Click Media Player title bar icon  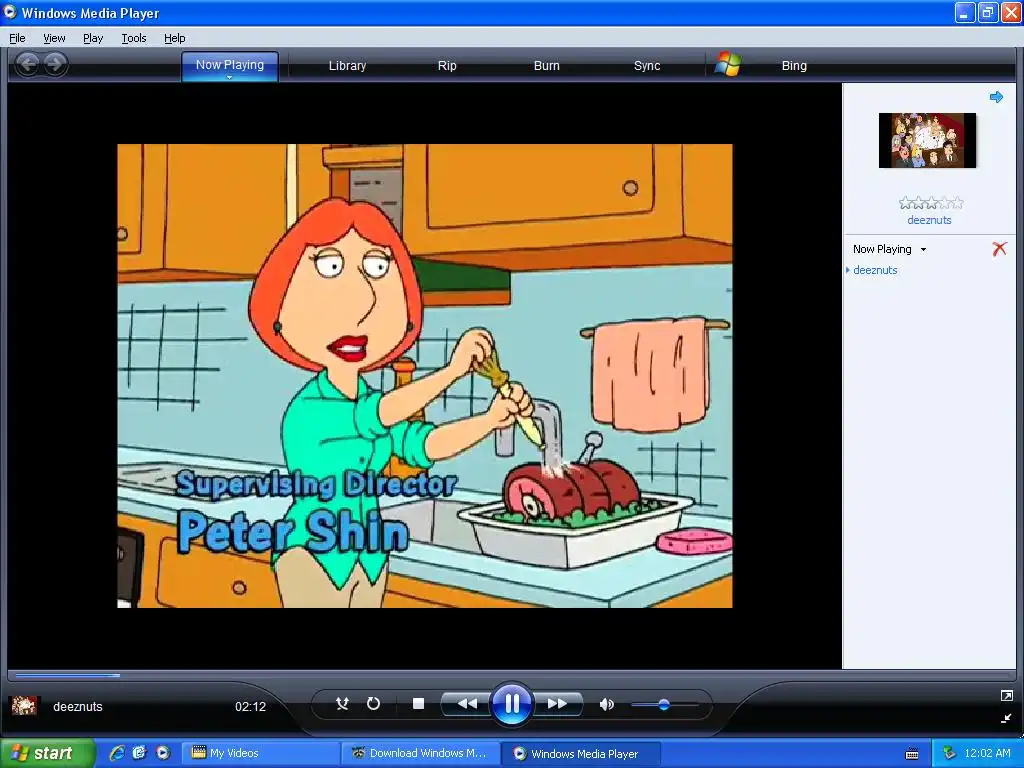pyautogui.click(x=10, y=12)
